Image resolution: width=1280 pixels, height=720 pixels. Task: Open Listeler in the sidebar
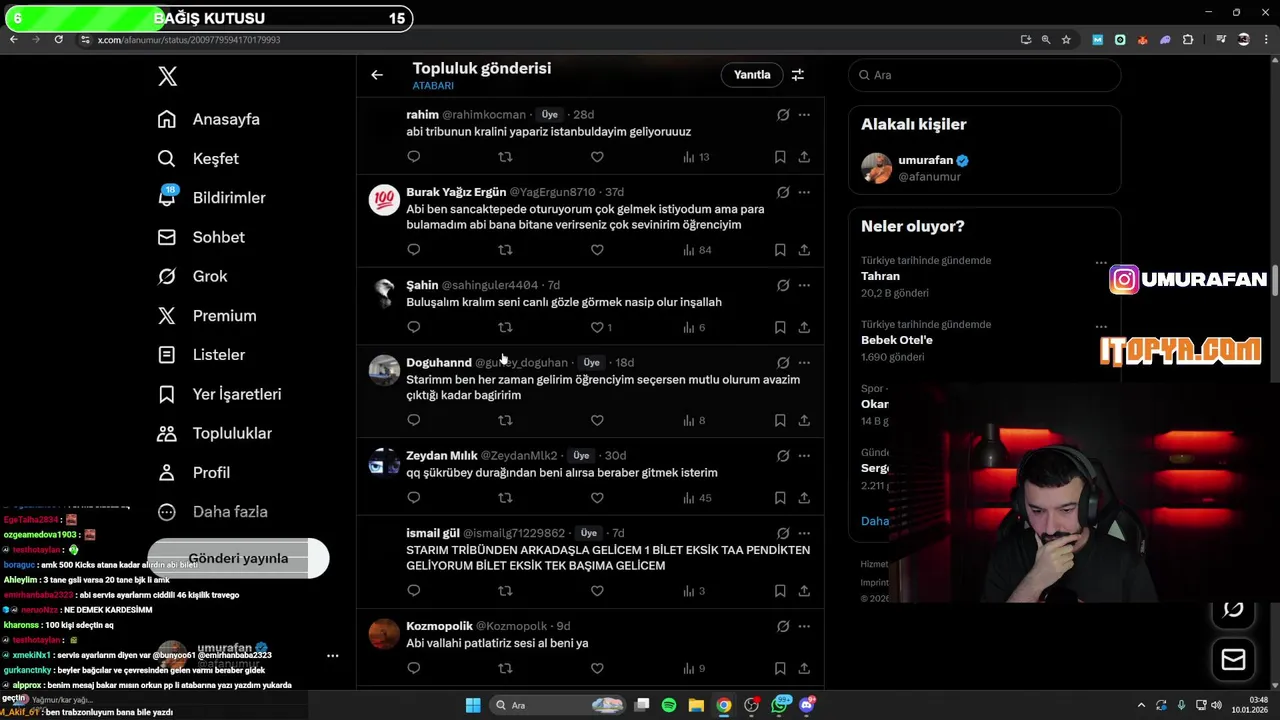click(x=201, y=354)
